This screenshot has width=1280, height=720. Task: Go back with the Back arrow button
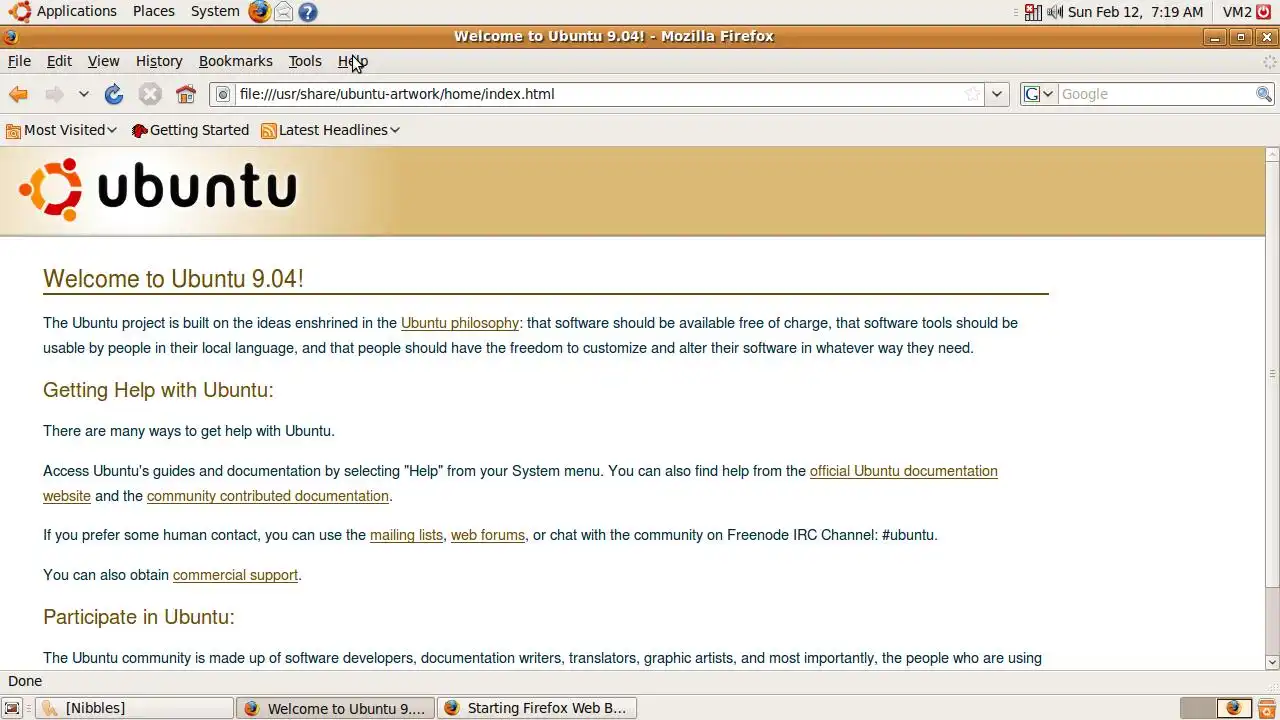tap(18, 94)
